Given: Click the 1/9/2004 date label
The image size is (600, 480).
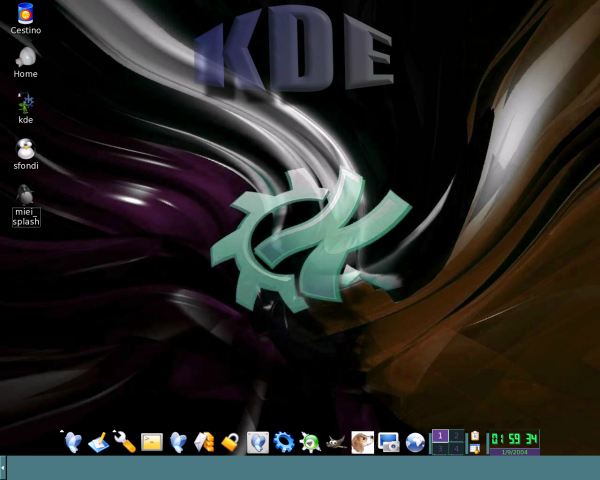Looking at the screenshot, I should point(515,452).
